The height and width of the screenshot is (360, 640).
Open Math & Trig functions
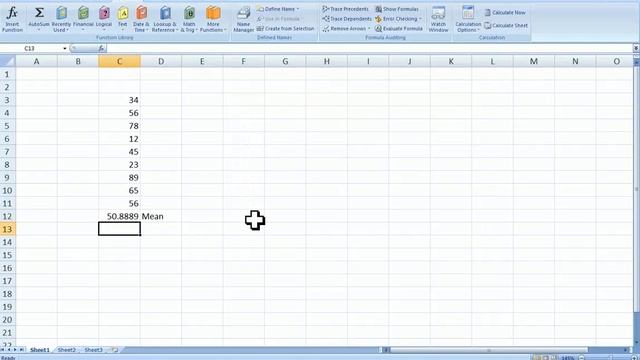pyautogui.click(x=189, y=19)
